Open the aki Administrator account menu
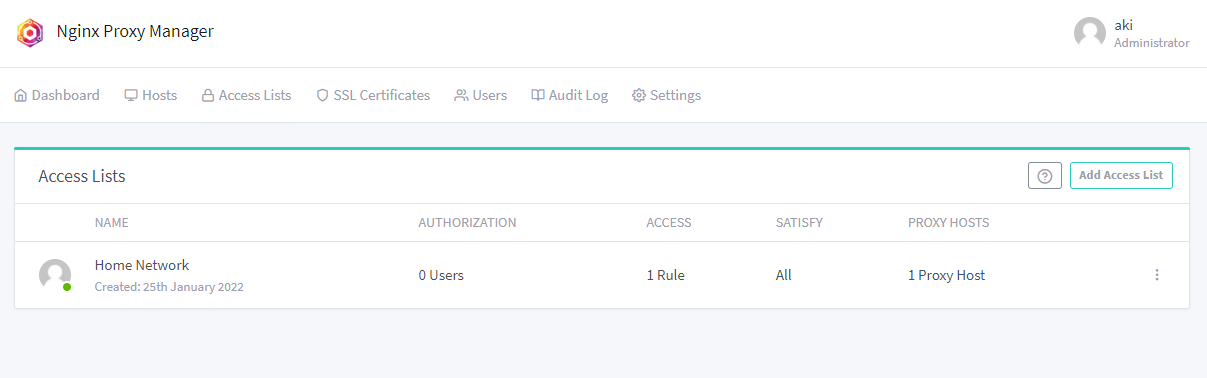 1132,33
